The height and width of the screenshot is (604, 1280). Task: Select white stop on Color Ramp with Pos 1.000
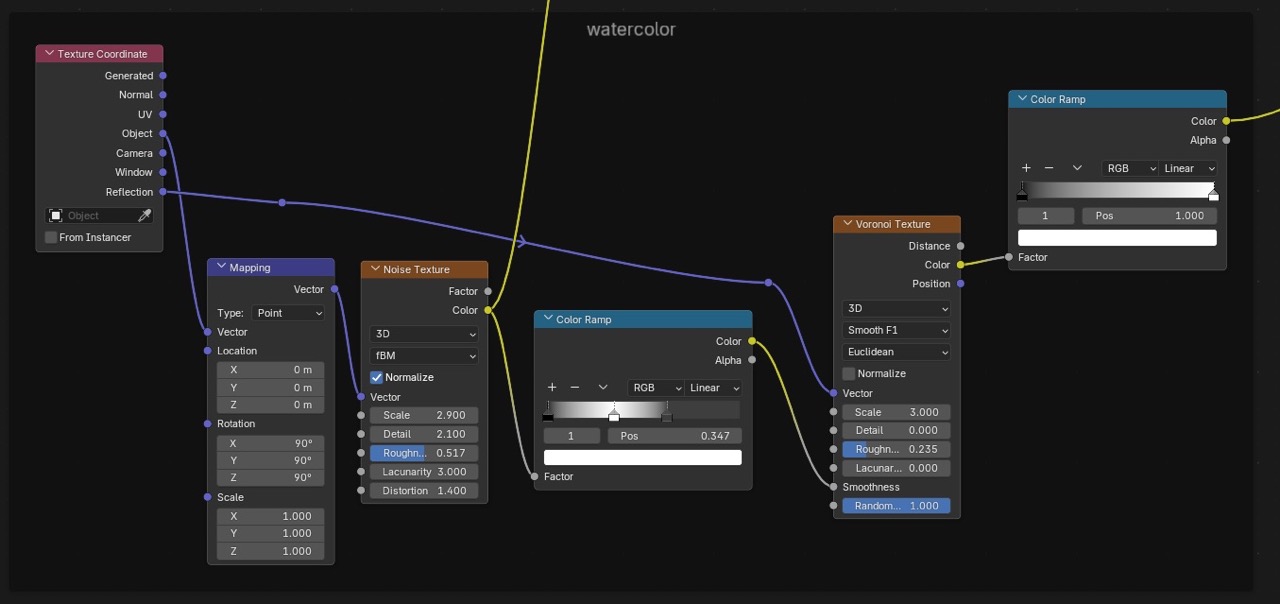pos(1213,196)
